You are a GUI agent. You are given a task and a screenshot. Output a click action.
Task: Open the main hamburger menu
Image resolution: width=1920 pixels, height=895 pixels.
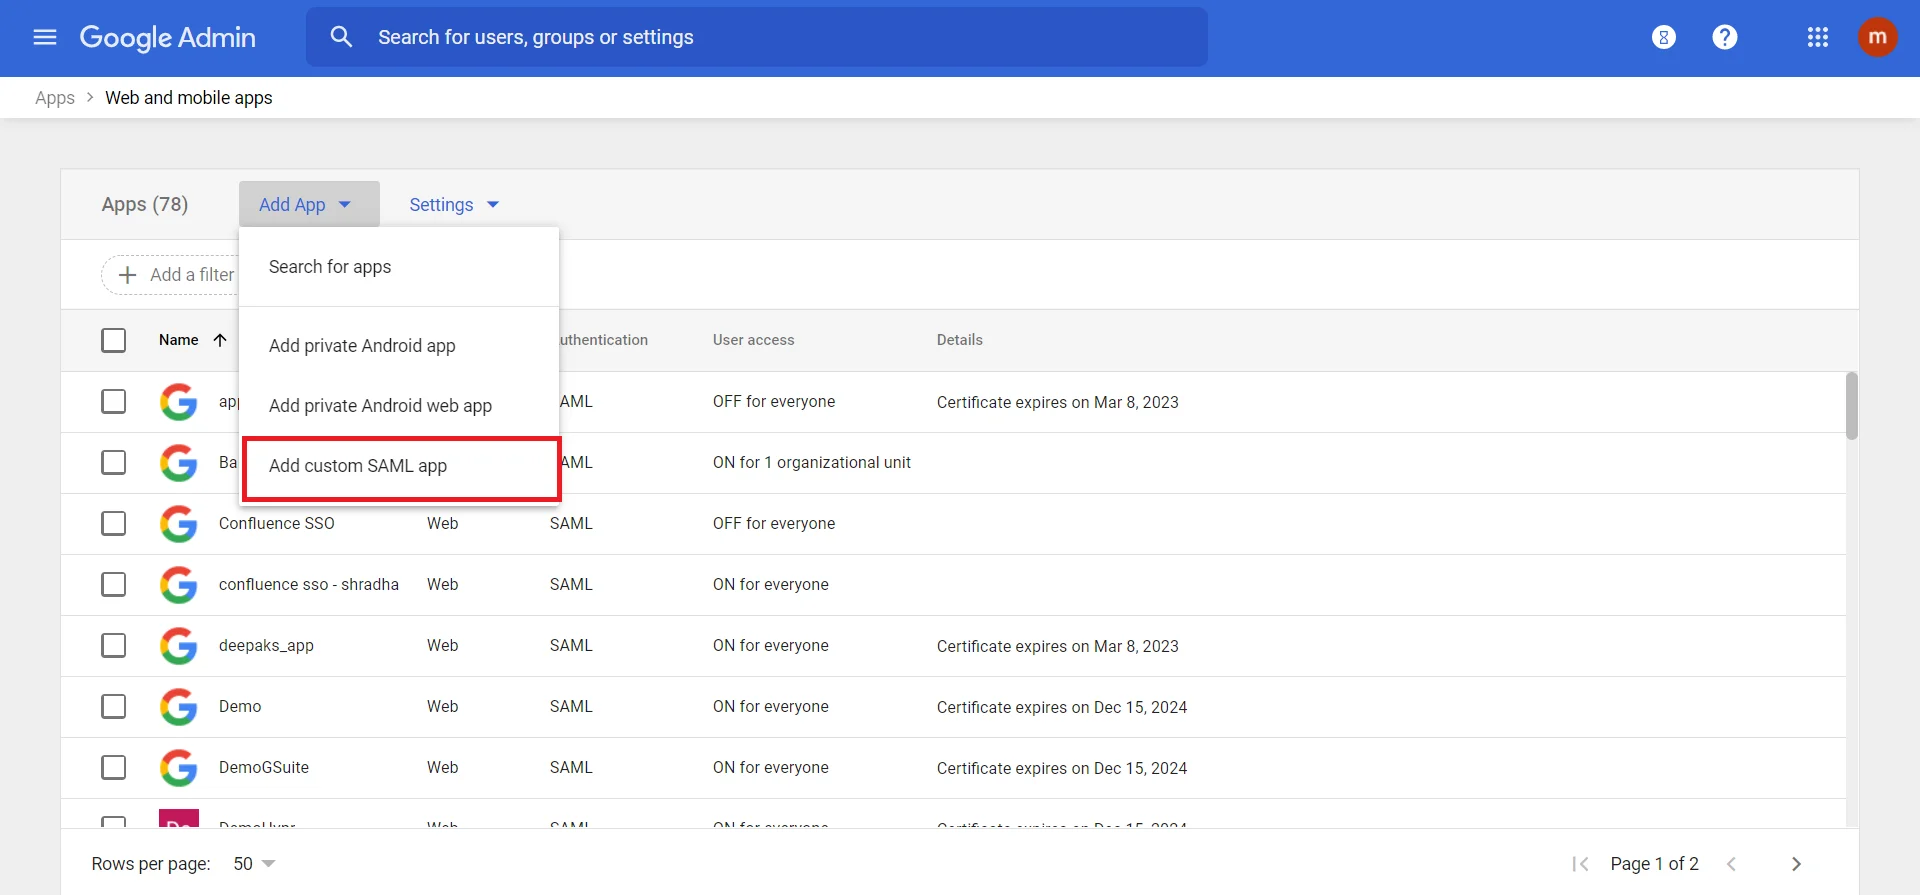pos(45,37)
